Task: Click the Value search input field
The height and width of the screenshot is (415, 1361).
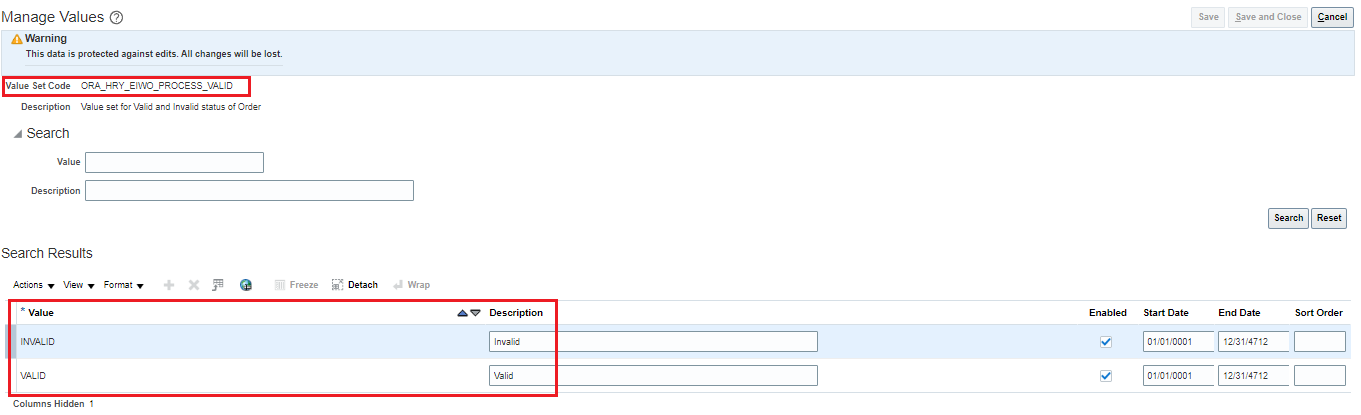Action: (174, 163)
